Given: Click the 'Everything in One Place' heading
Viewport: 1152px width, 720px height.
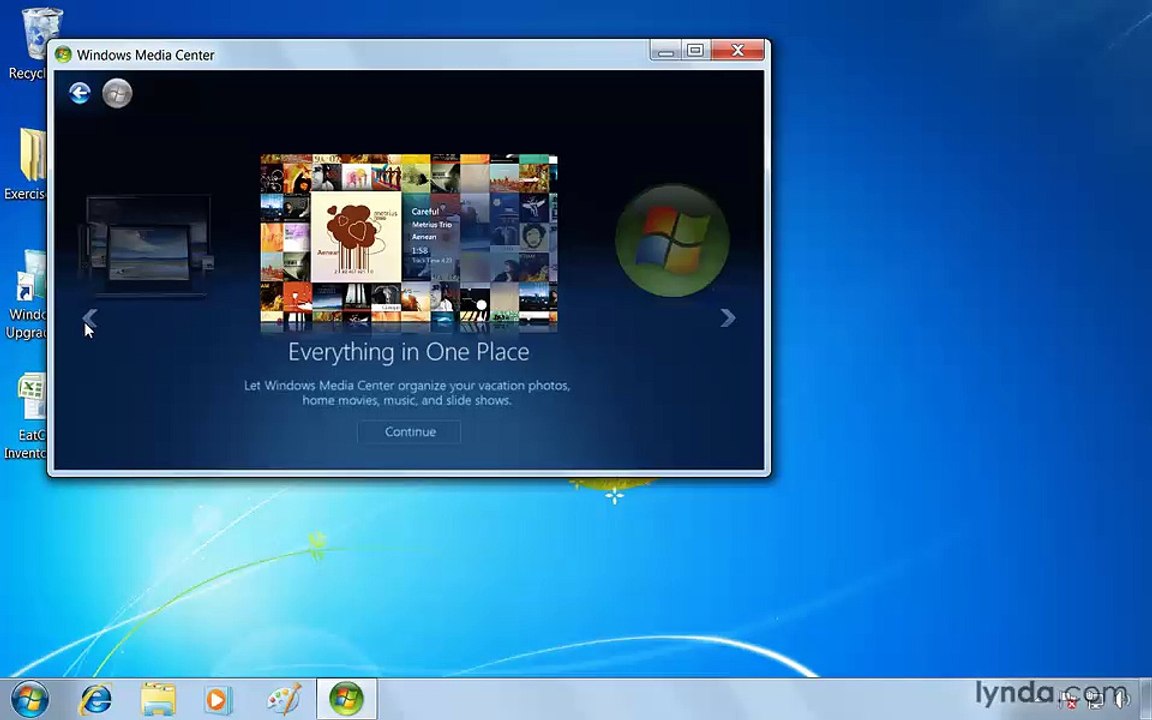Looking at the screenshot, I should (x=408, y=352).
